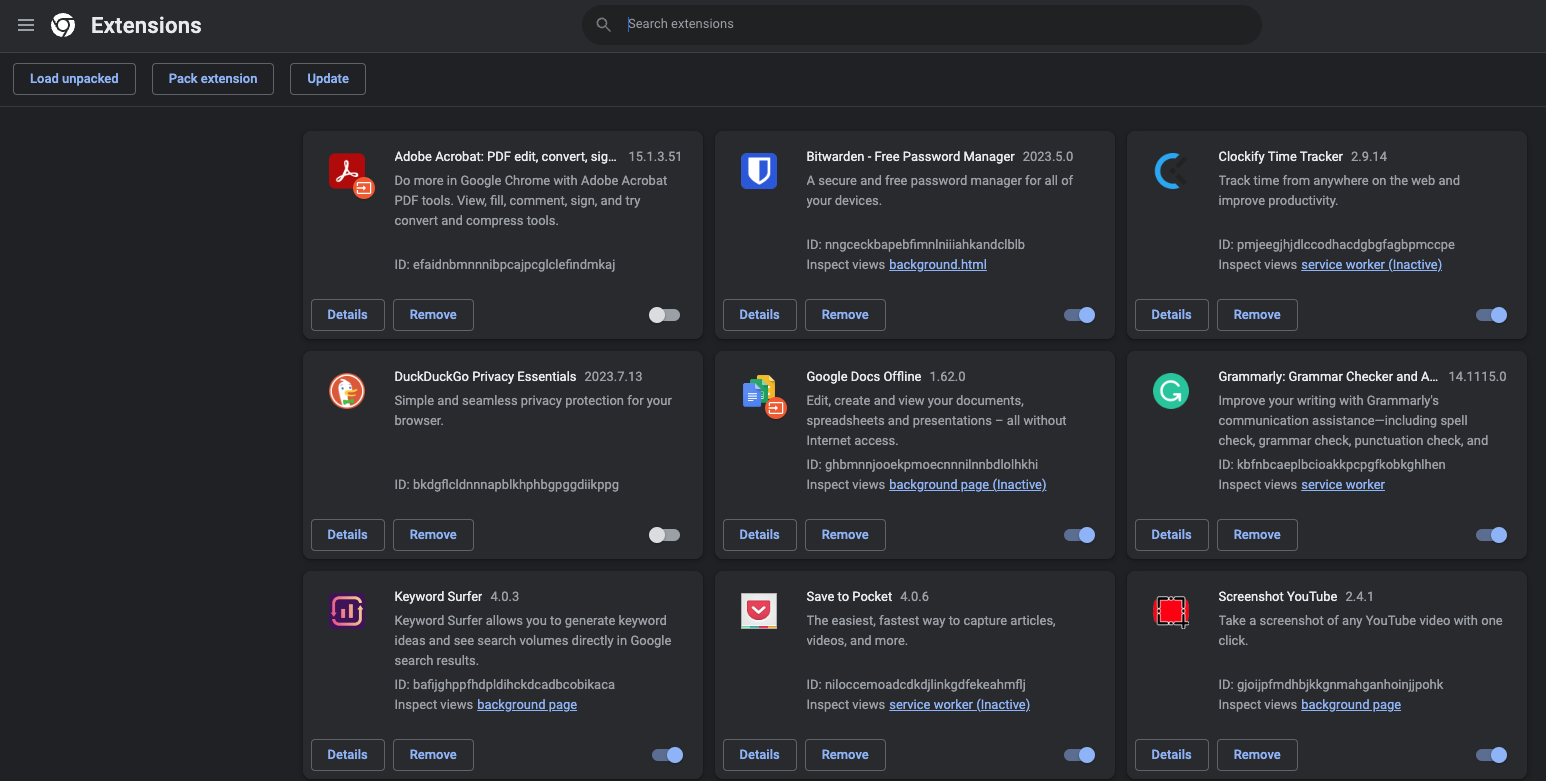Viewport: 1546px width, 781px height.
Task: Remove DuckDuckGo Privacy Essentials
Action: 433,535
